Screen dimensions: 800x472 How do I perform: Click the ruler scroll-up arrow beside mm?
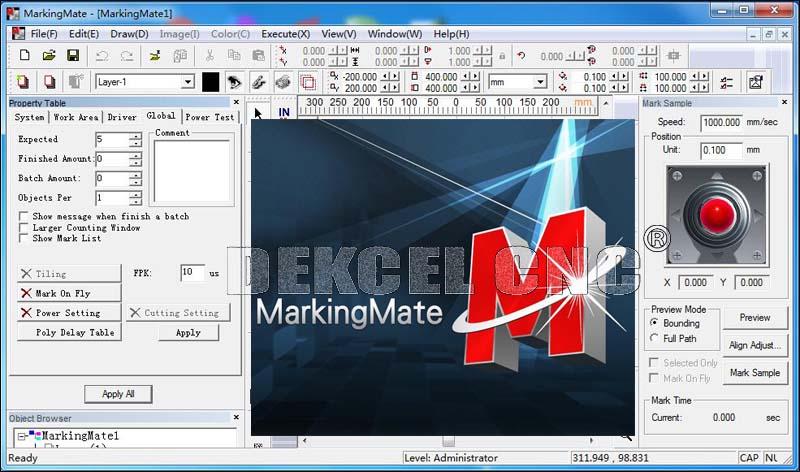pyautogui.click(x=606, y=103)
